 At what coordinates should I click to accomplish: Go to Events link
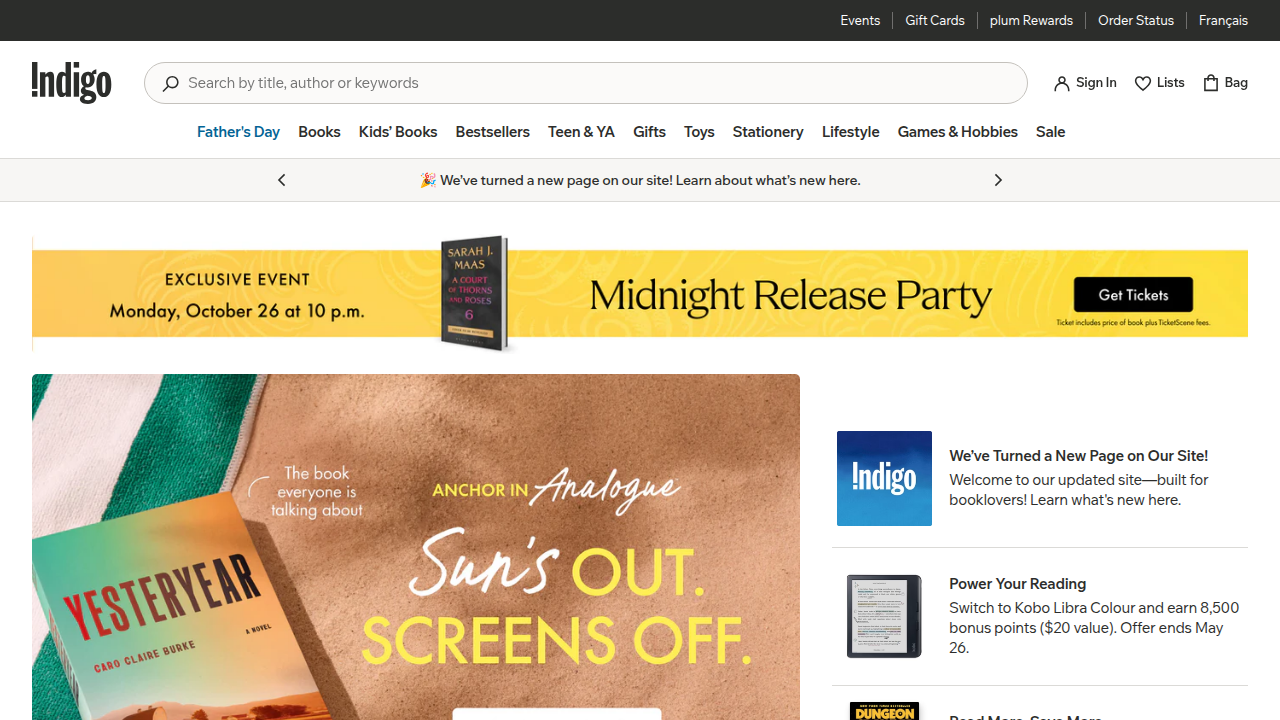point(860,20)
